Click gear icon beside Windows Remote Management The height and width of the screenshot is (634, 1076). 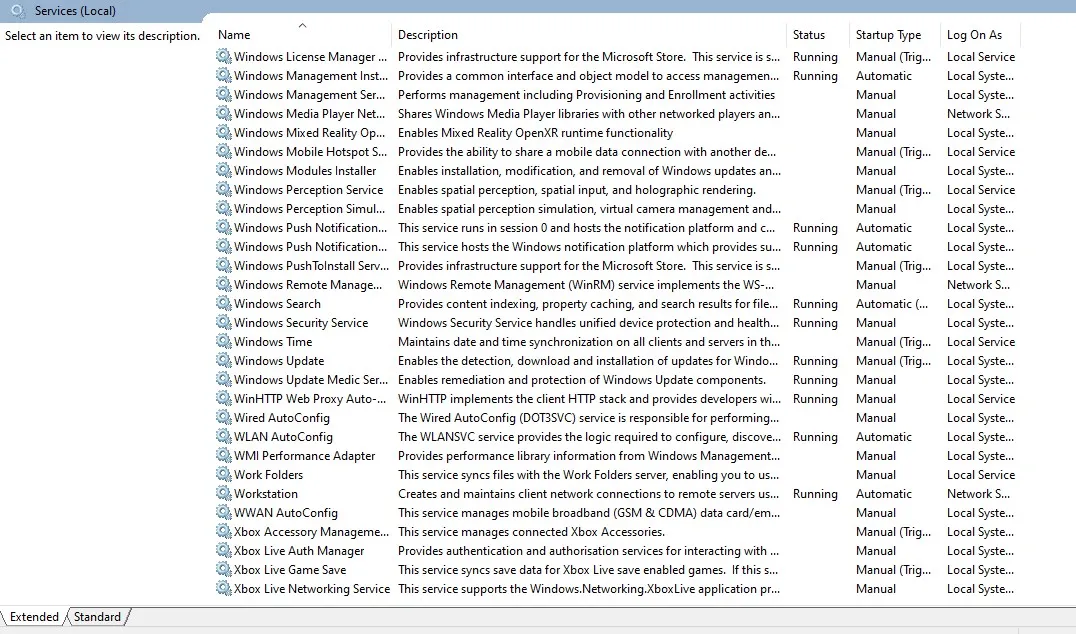[x=224, y=284]
